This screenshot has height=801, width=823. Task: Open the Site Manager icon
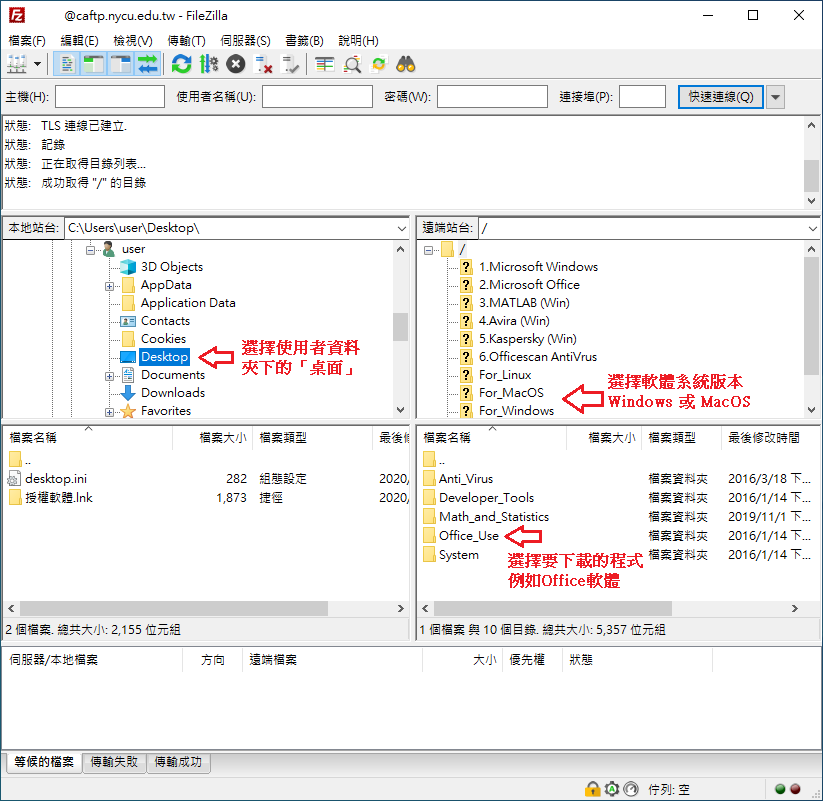17,65
